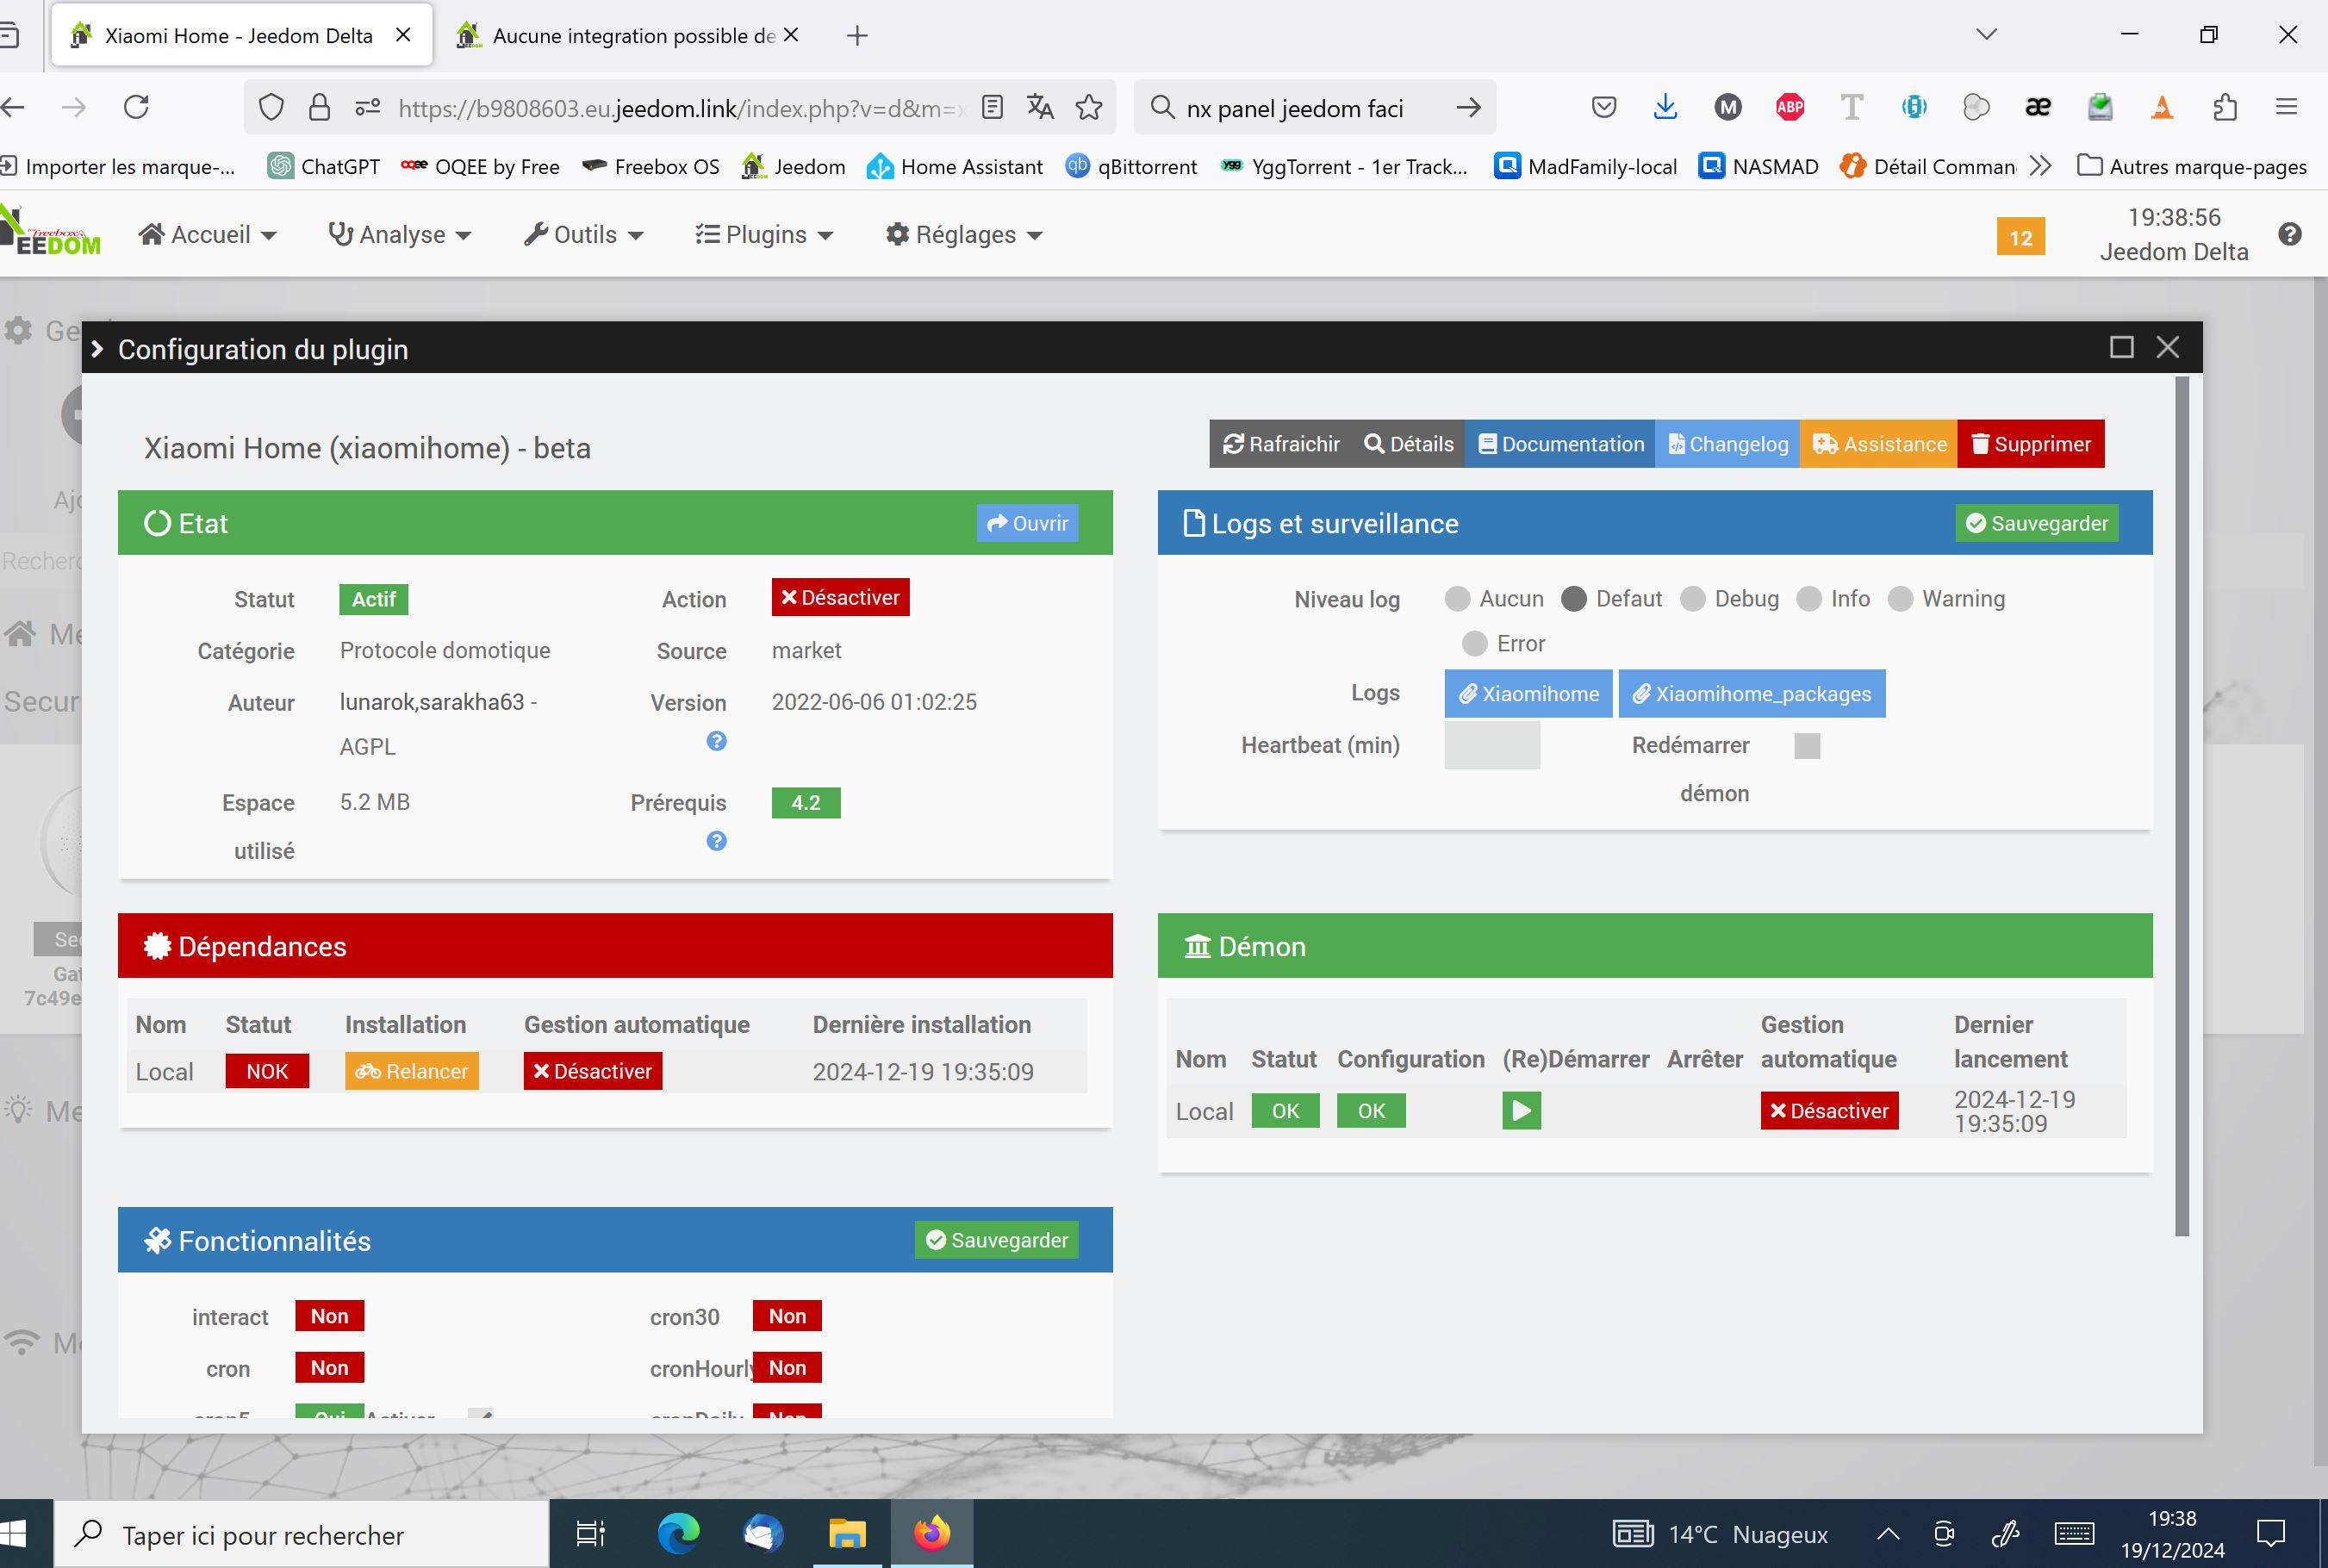Open the Xiaomihome_packages log
The height and width of the screenshot is (1568, 2328).
tap(1751, 693)
